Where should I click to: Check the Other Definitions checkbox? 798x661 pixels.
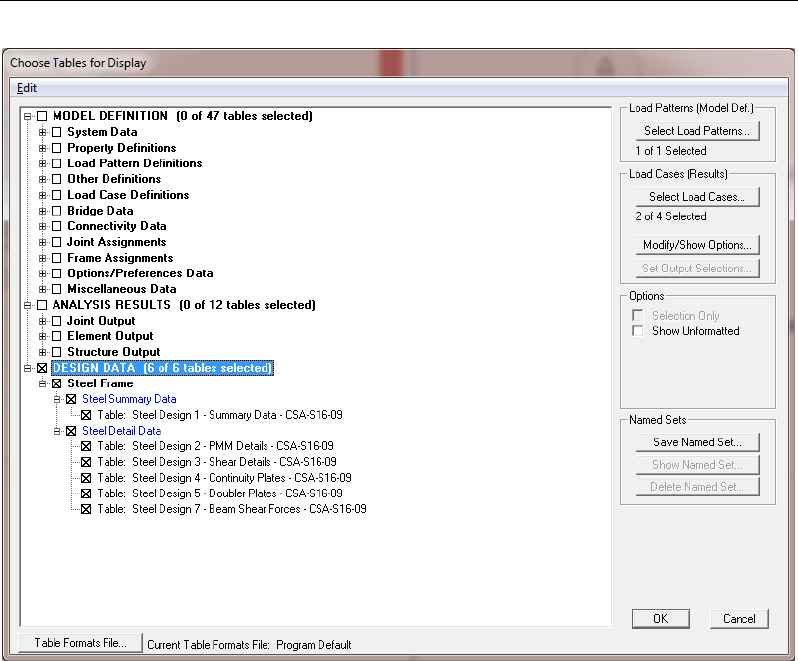56,179
